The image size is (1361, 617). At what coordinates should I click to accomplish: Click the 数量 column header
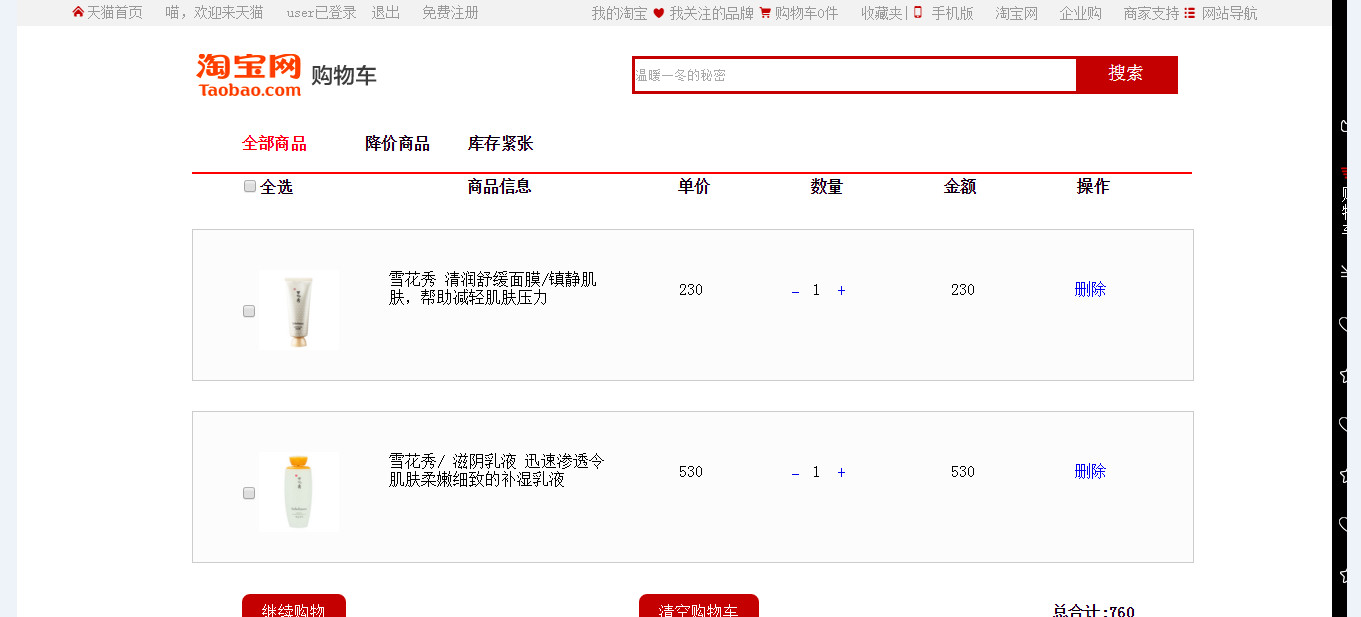827,187
